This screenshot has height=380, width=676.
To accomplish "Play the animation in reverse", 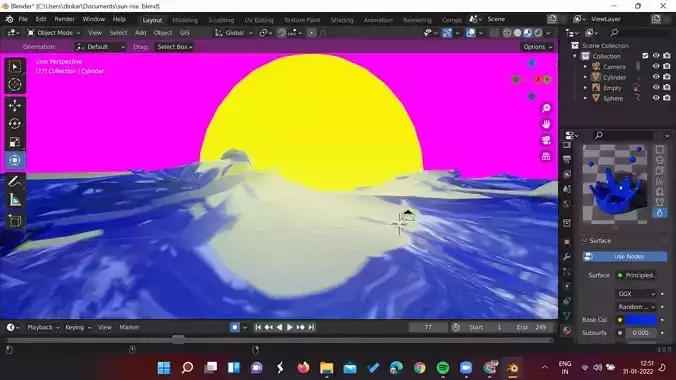I will pyautogui.click(x=279, y=327).
